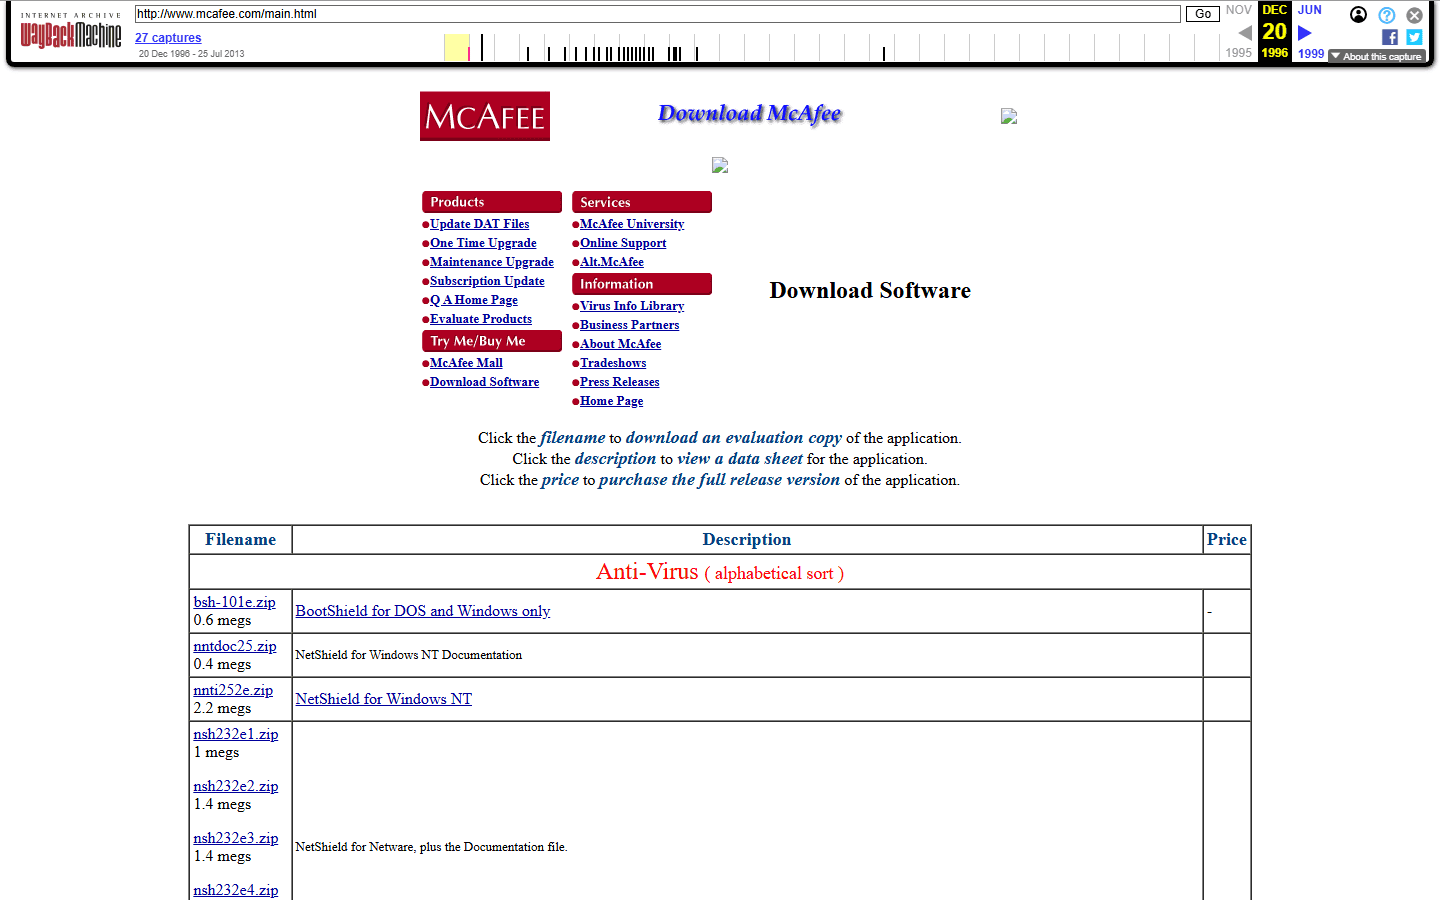Download bsh-101e.zip file
Image resolution: width=1440 pixels, height=900 pixels.
(x=234, y=602)
